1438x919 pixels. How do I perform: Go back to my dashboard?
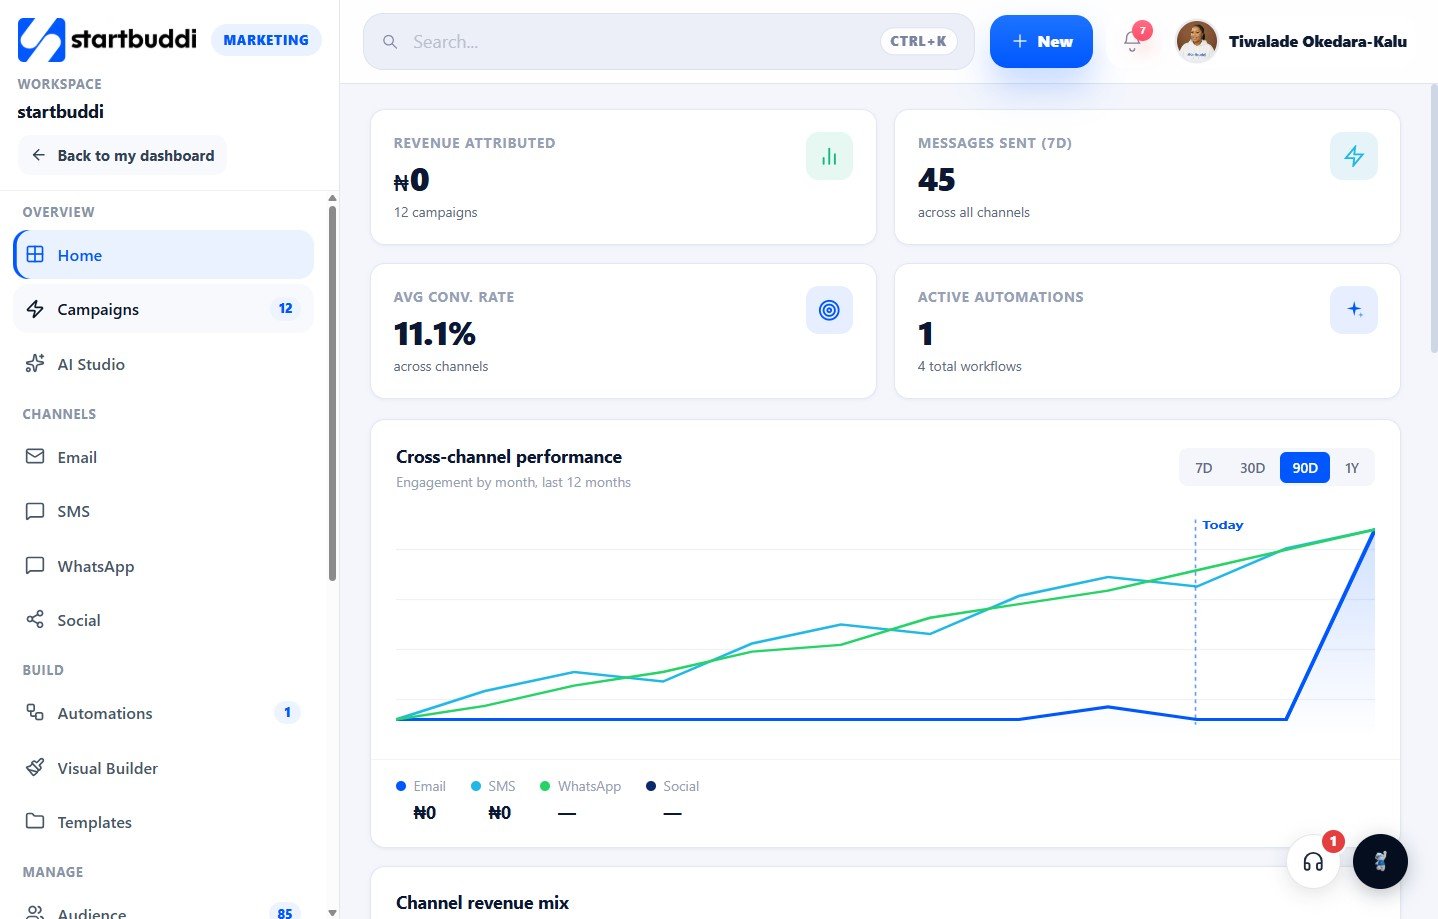tap(122, 155)
